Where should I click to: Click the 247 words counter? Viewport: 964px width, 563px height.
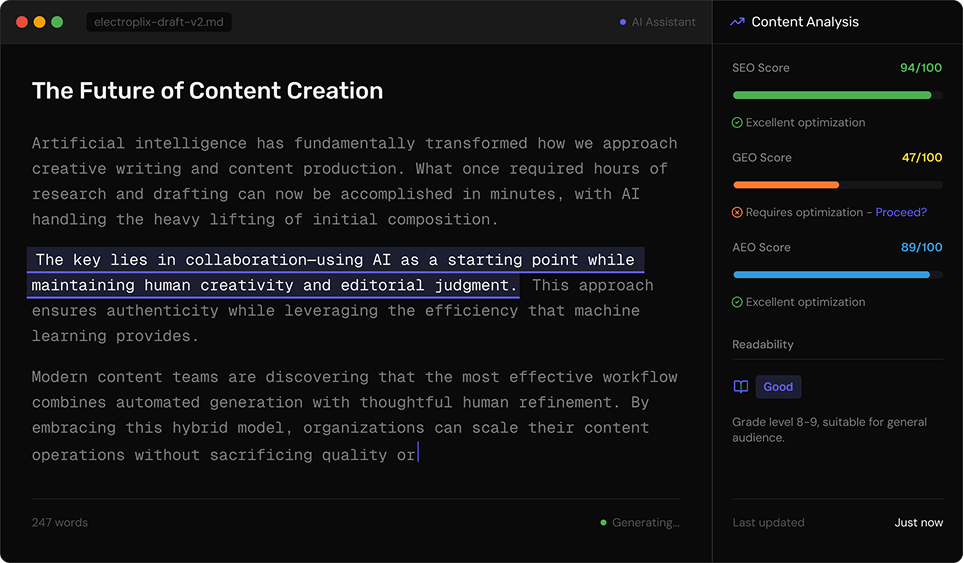tap(60, 522)
